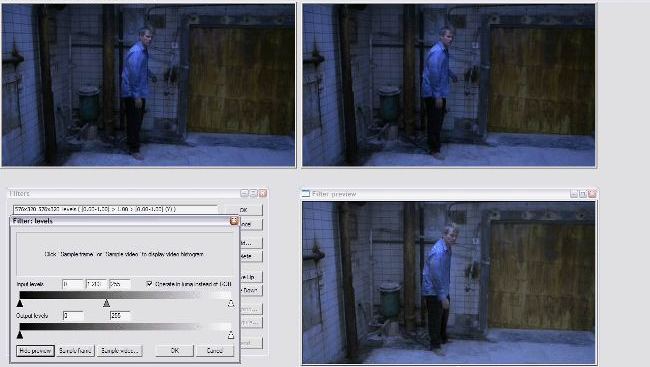This screenshot has height=367, width=650.
Task: Click the top-left input video pane
Action: (148, 85)
